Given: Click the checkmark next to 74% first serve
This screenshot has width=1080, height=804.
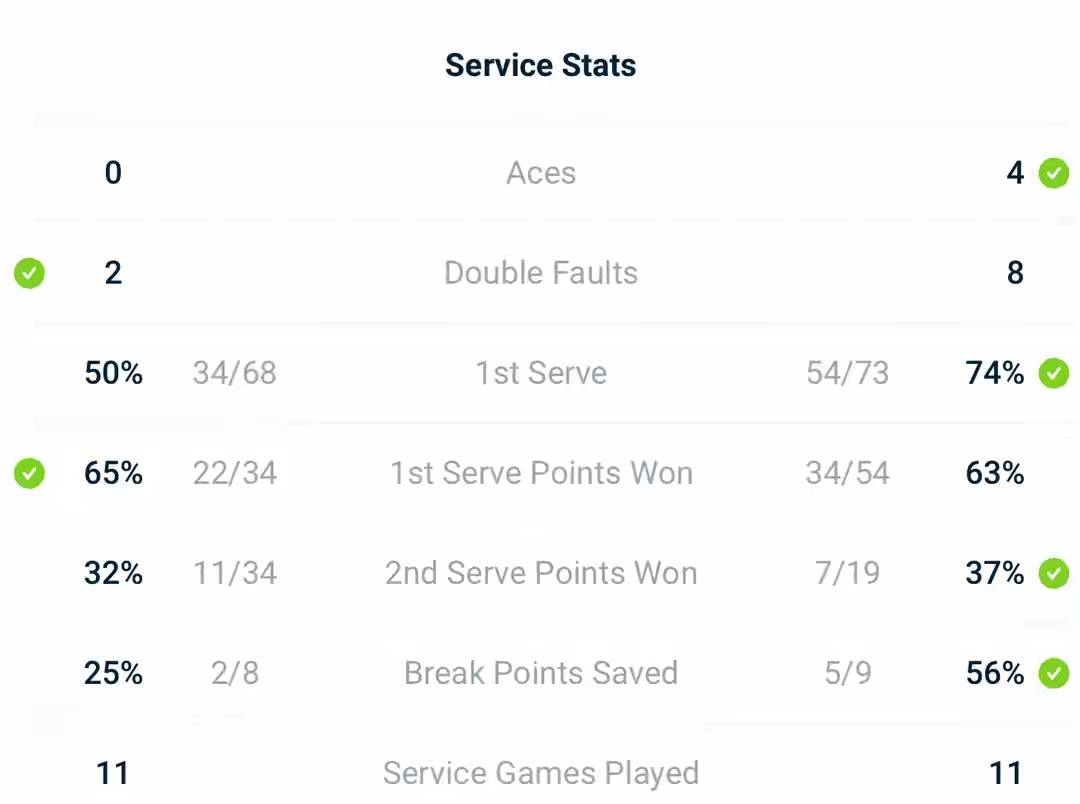Looking at the screenshot, I should 1053,373.
